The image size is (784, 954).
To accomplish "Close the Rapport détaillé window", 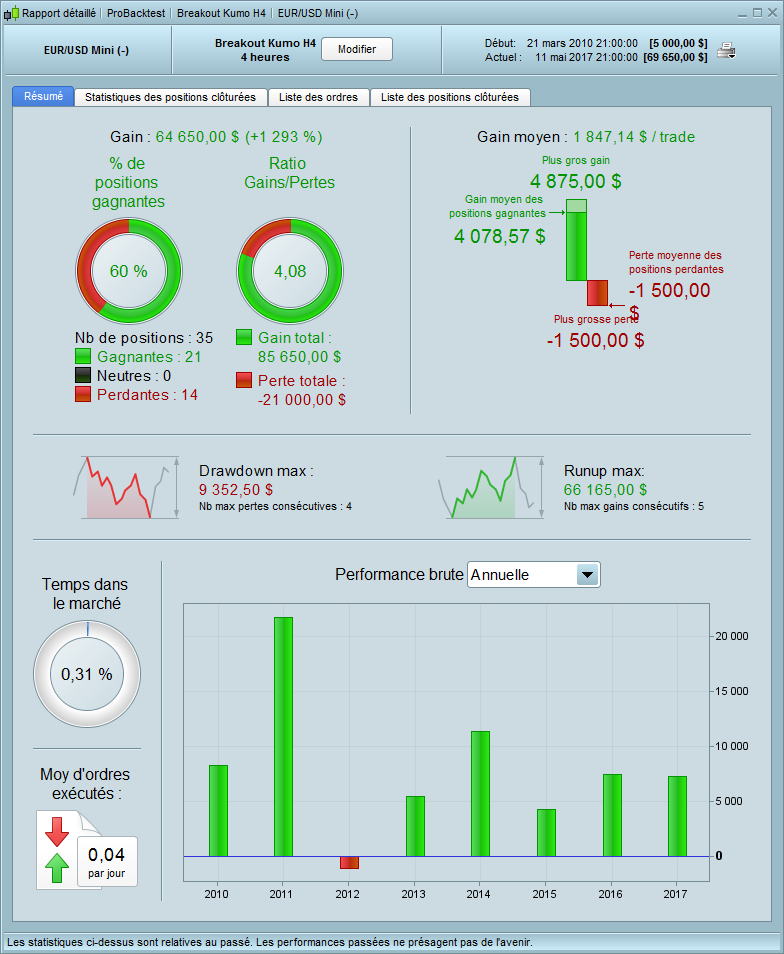I will pos(772,13).
